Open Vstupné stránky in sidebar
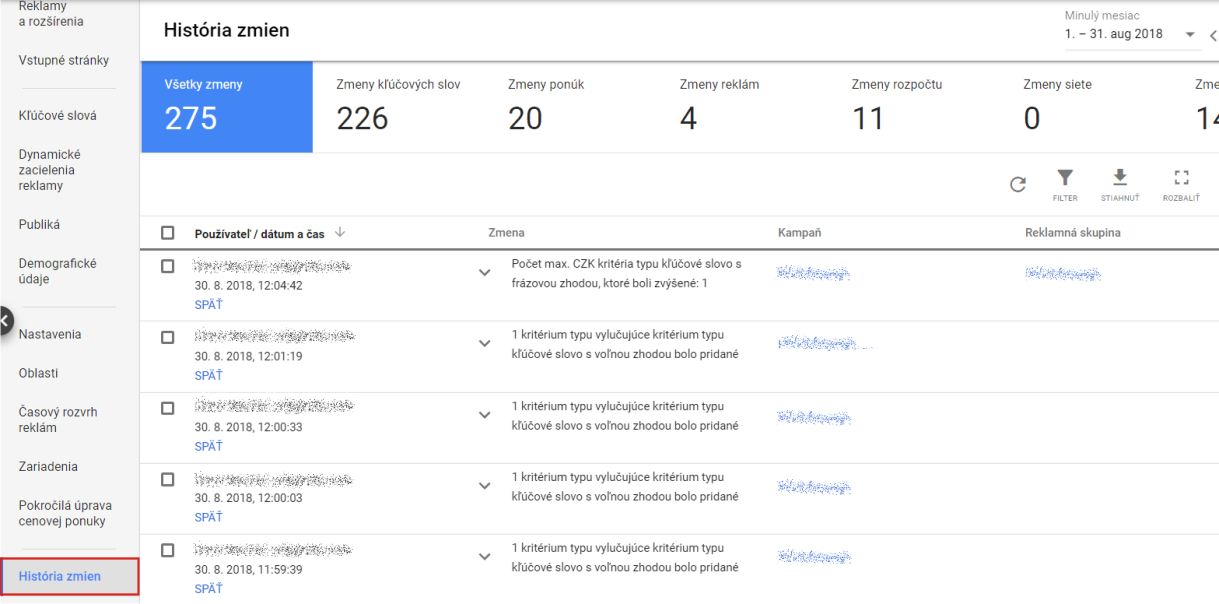The width and height of the screenshot is (1219, 604). [64, 60]
